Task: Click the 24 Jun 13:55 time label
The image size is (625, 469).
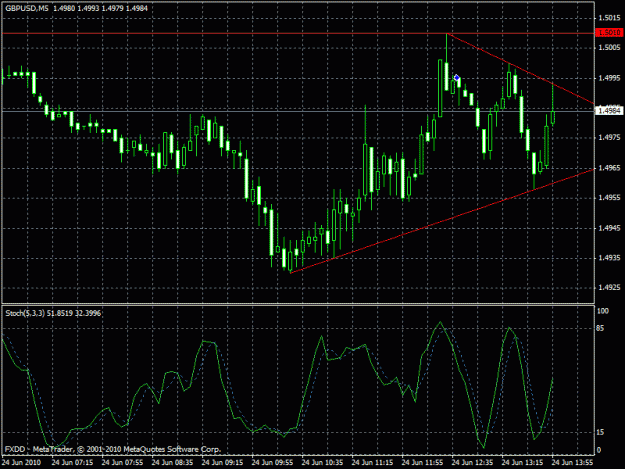Action: [x=572, y=463]
